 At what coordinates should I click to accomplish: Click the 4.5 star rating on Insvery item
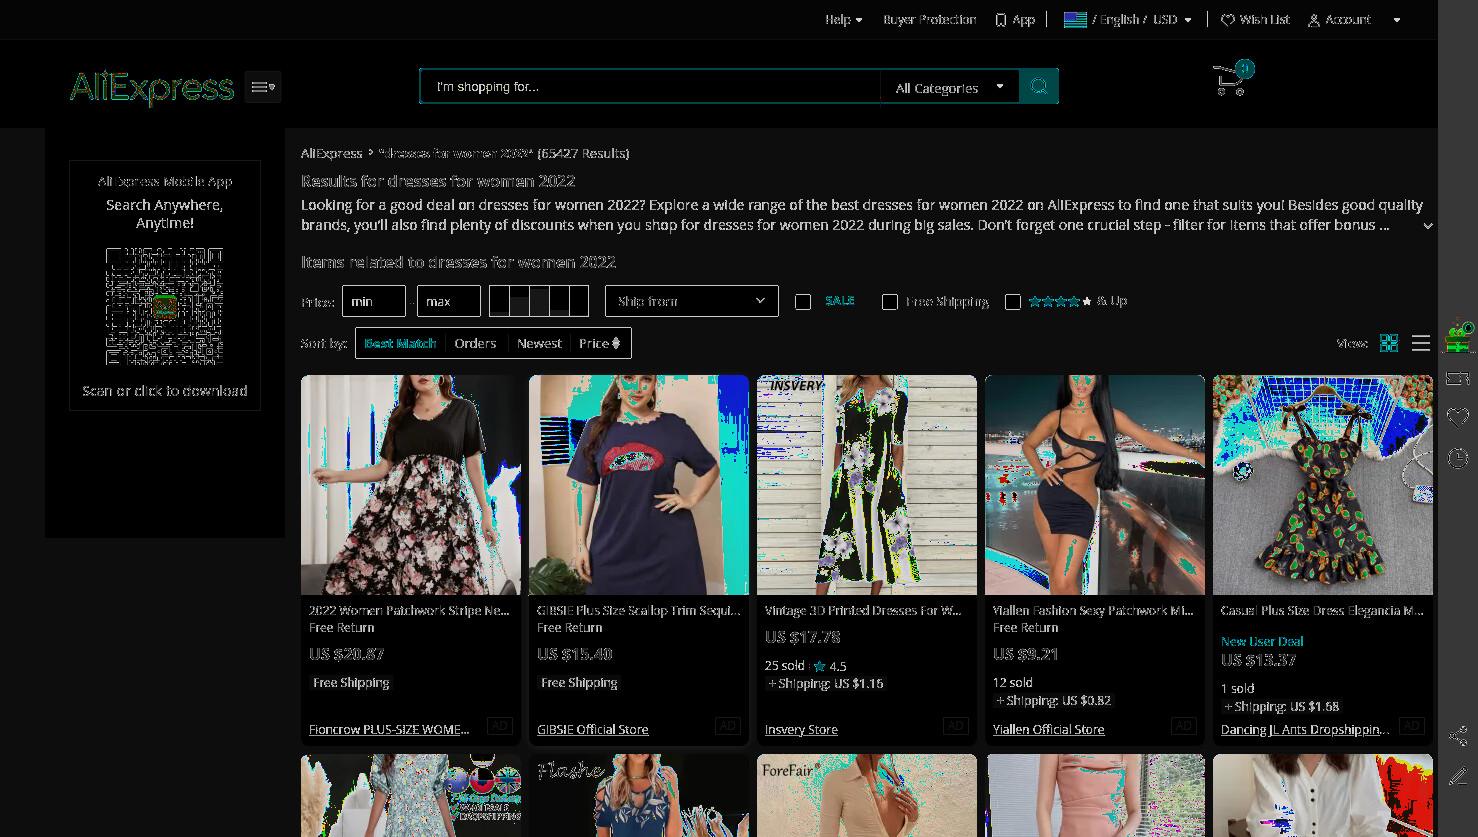point(831,666)
